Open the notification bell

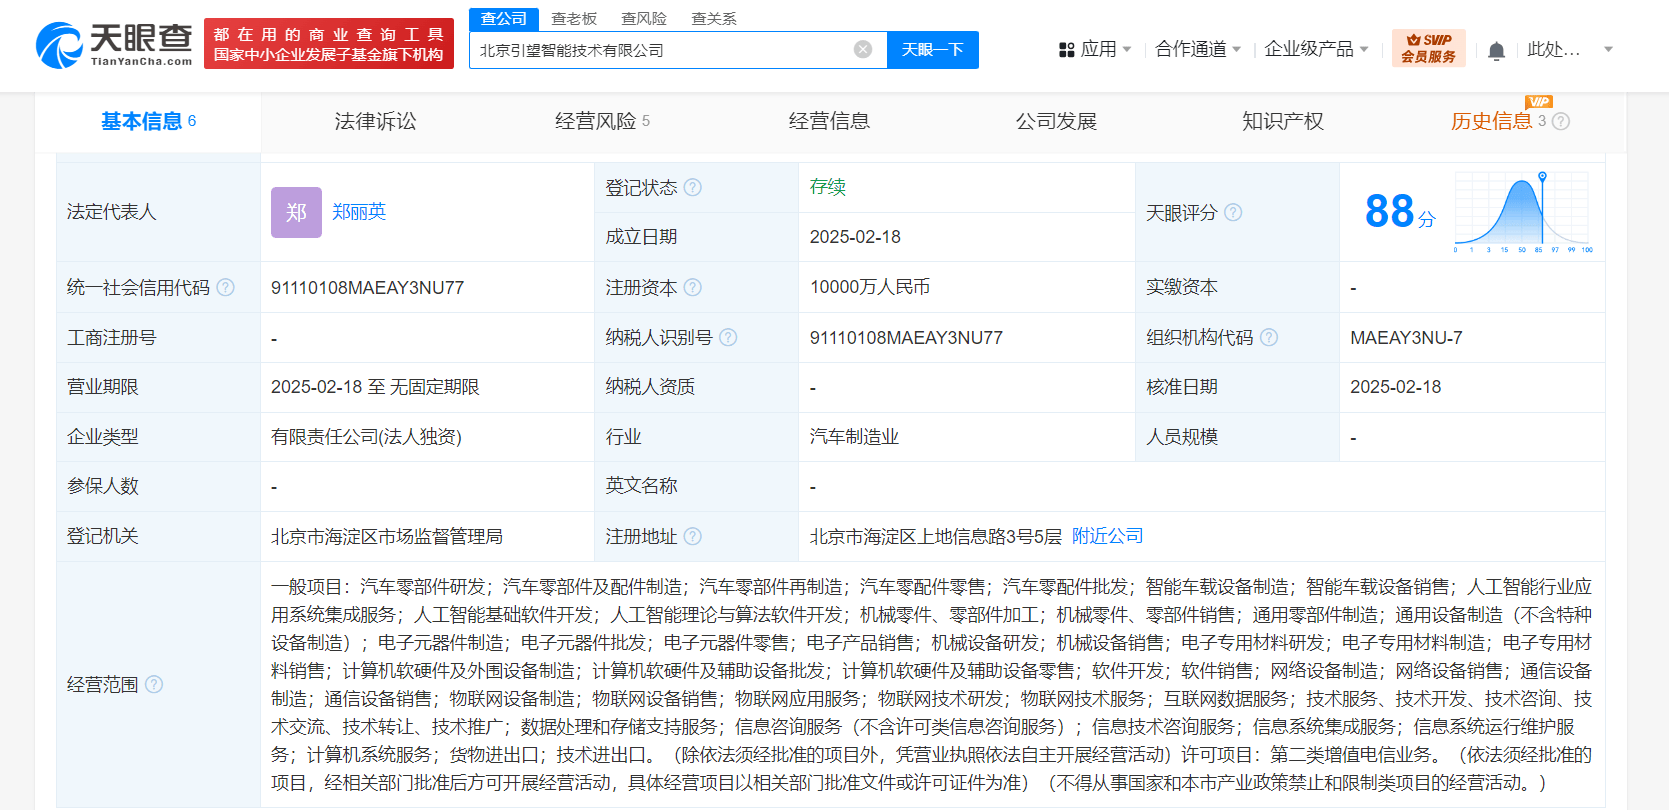click(x=1496, y=50)
